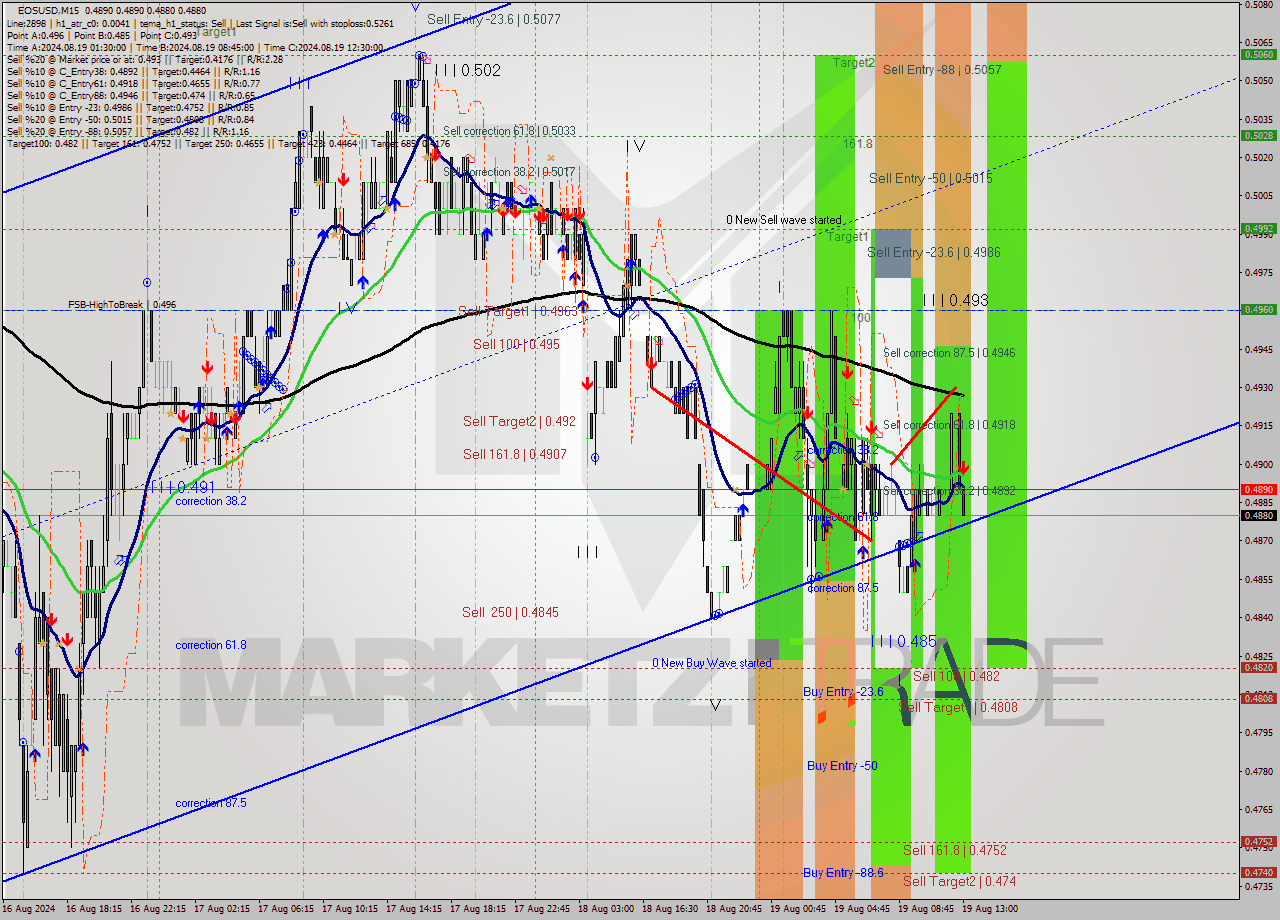Click '17 Aug 02:15' on time axis

pyautogui.click(x=222, y=909)
